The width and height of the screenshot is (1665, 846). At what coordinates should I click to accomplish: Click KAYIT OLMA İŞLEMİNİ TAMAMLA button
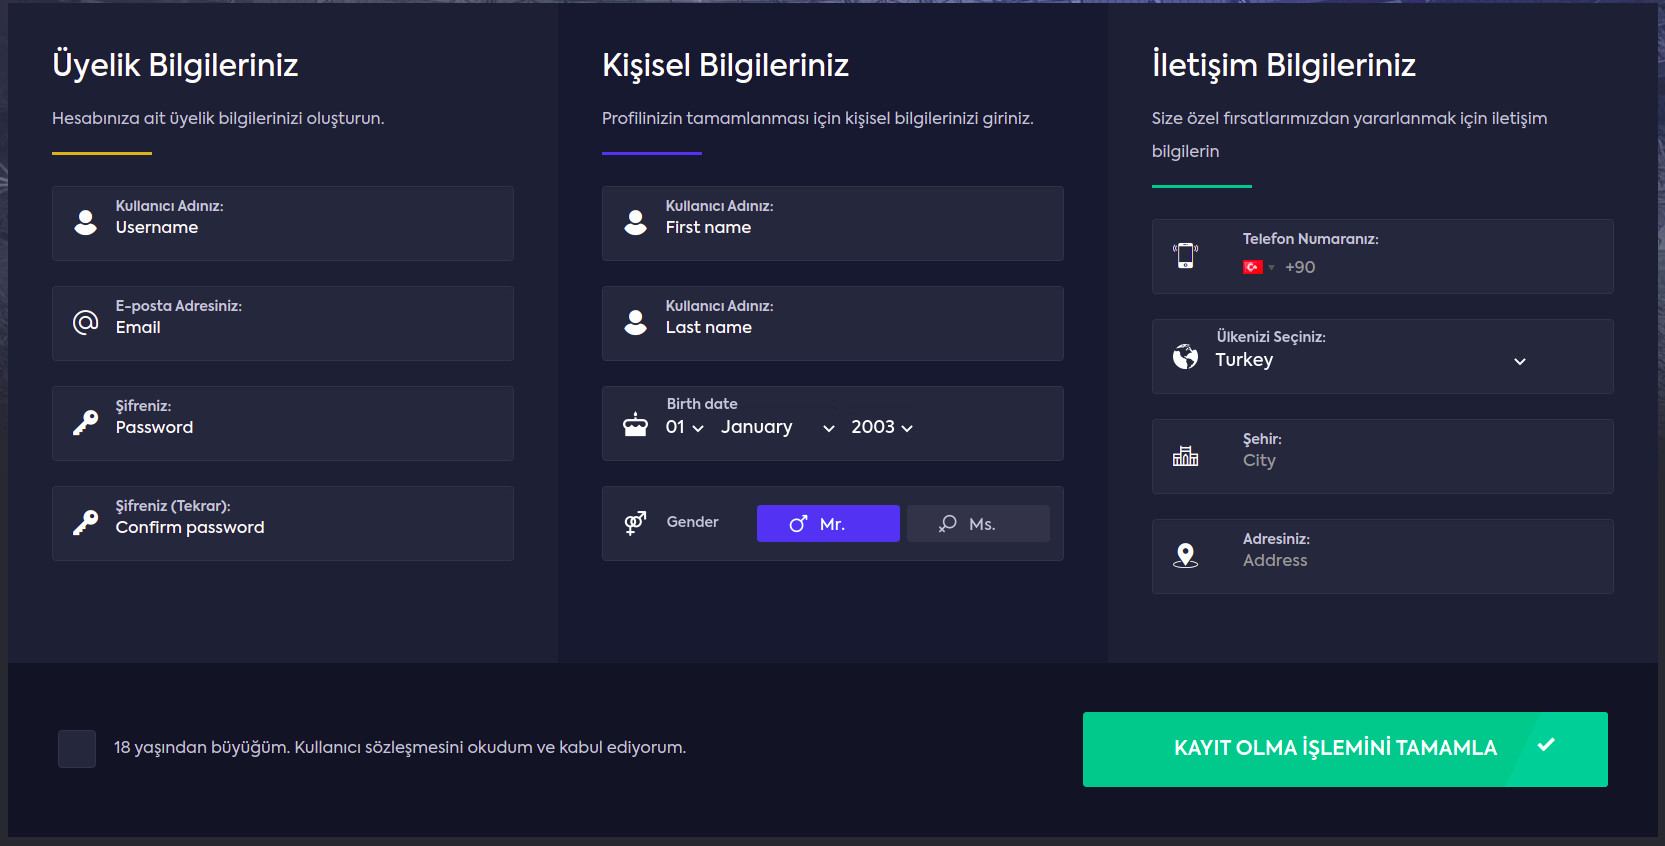pyautogui.click(x=1345, y=749)
